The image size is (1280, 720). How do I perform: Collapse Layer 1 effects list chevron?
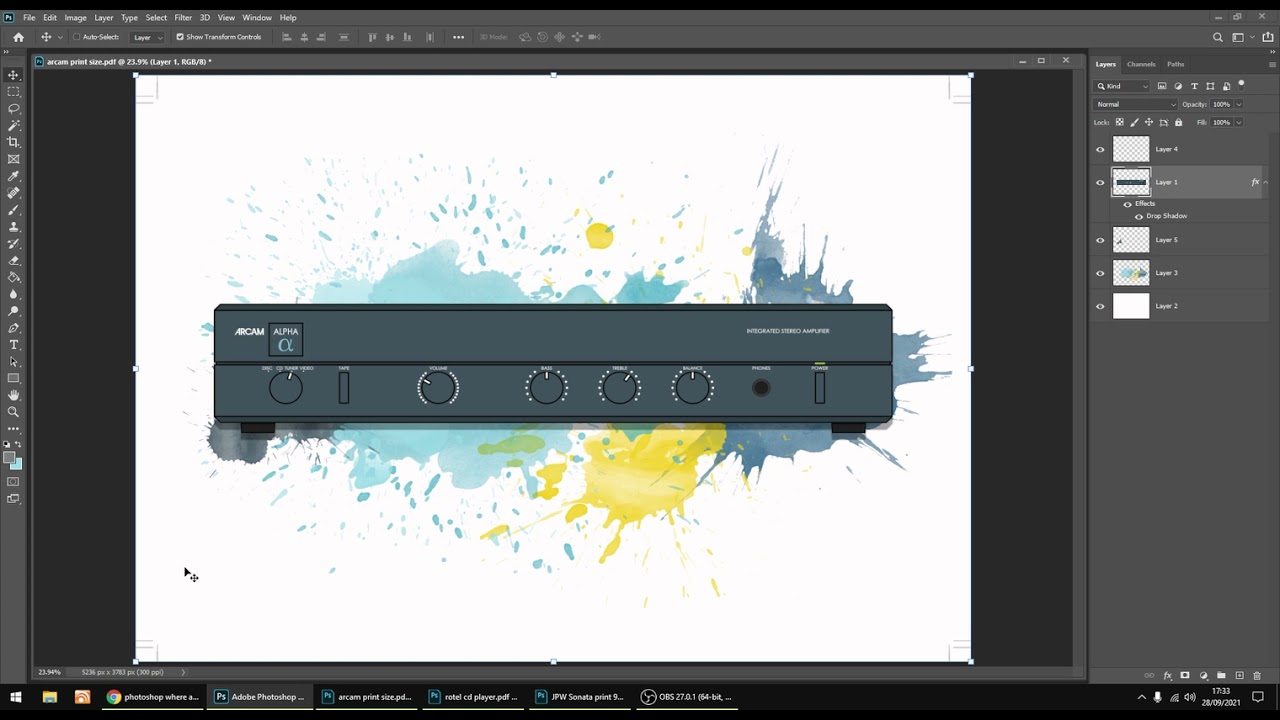1266,182
